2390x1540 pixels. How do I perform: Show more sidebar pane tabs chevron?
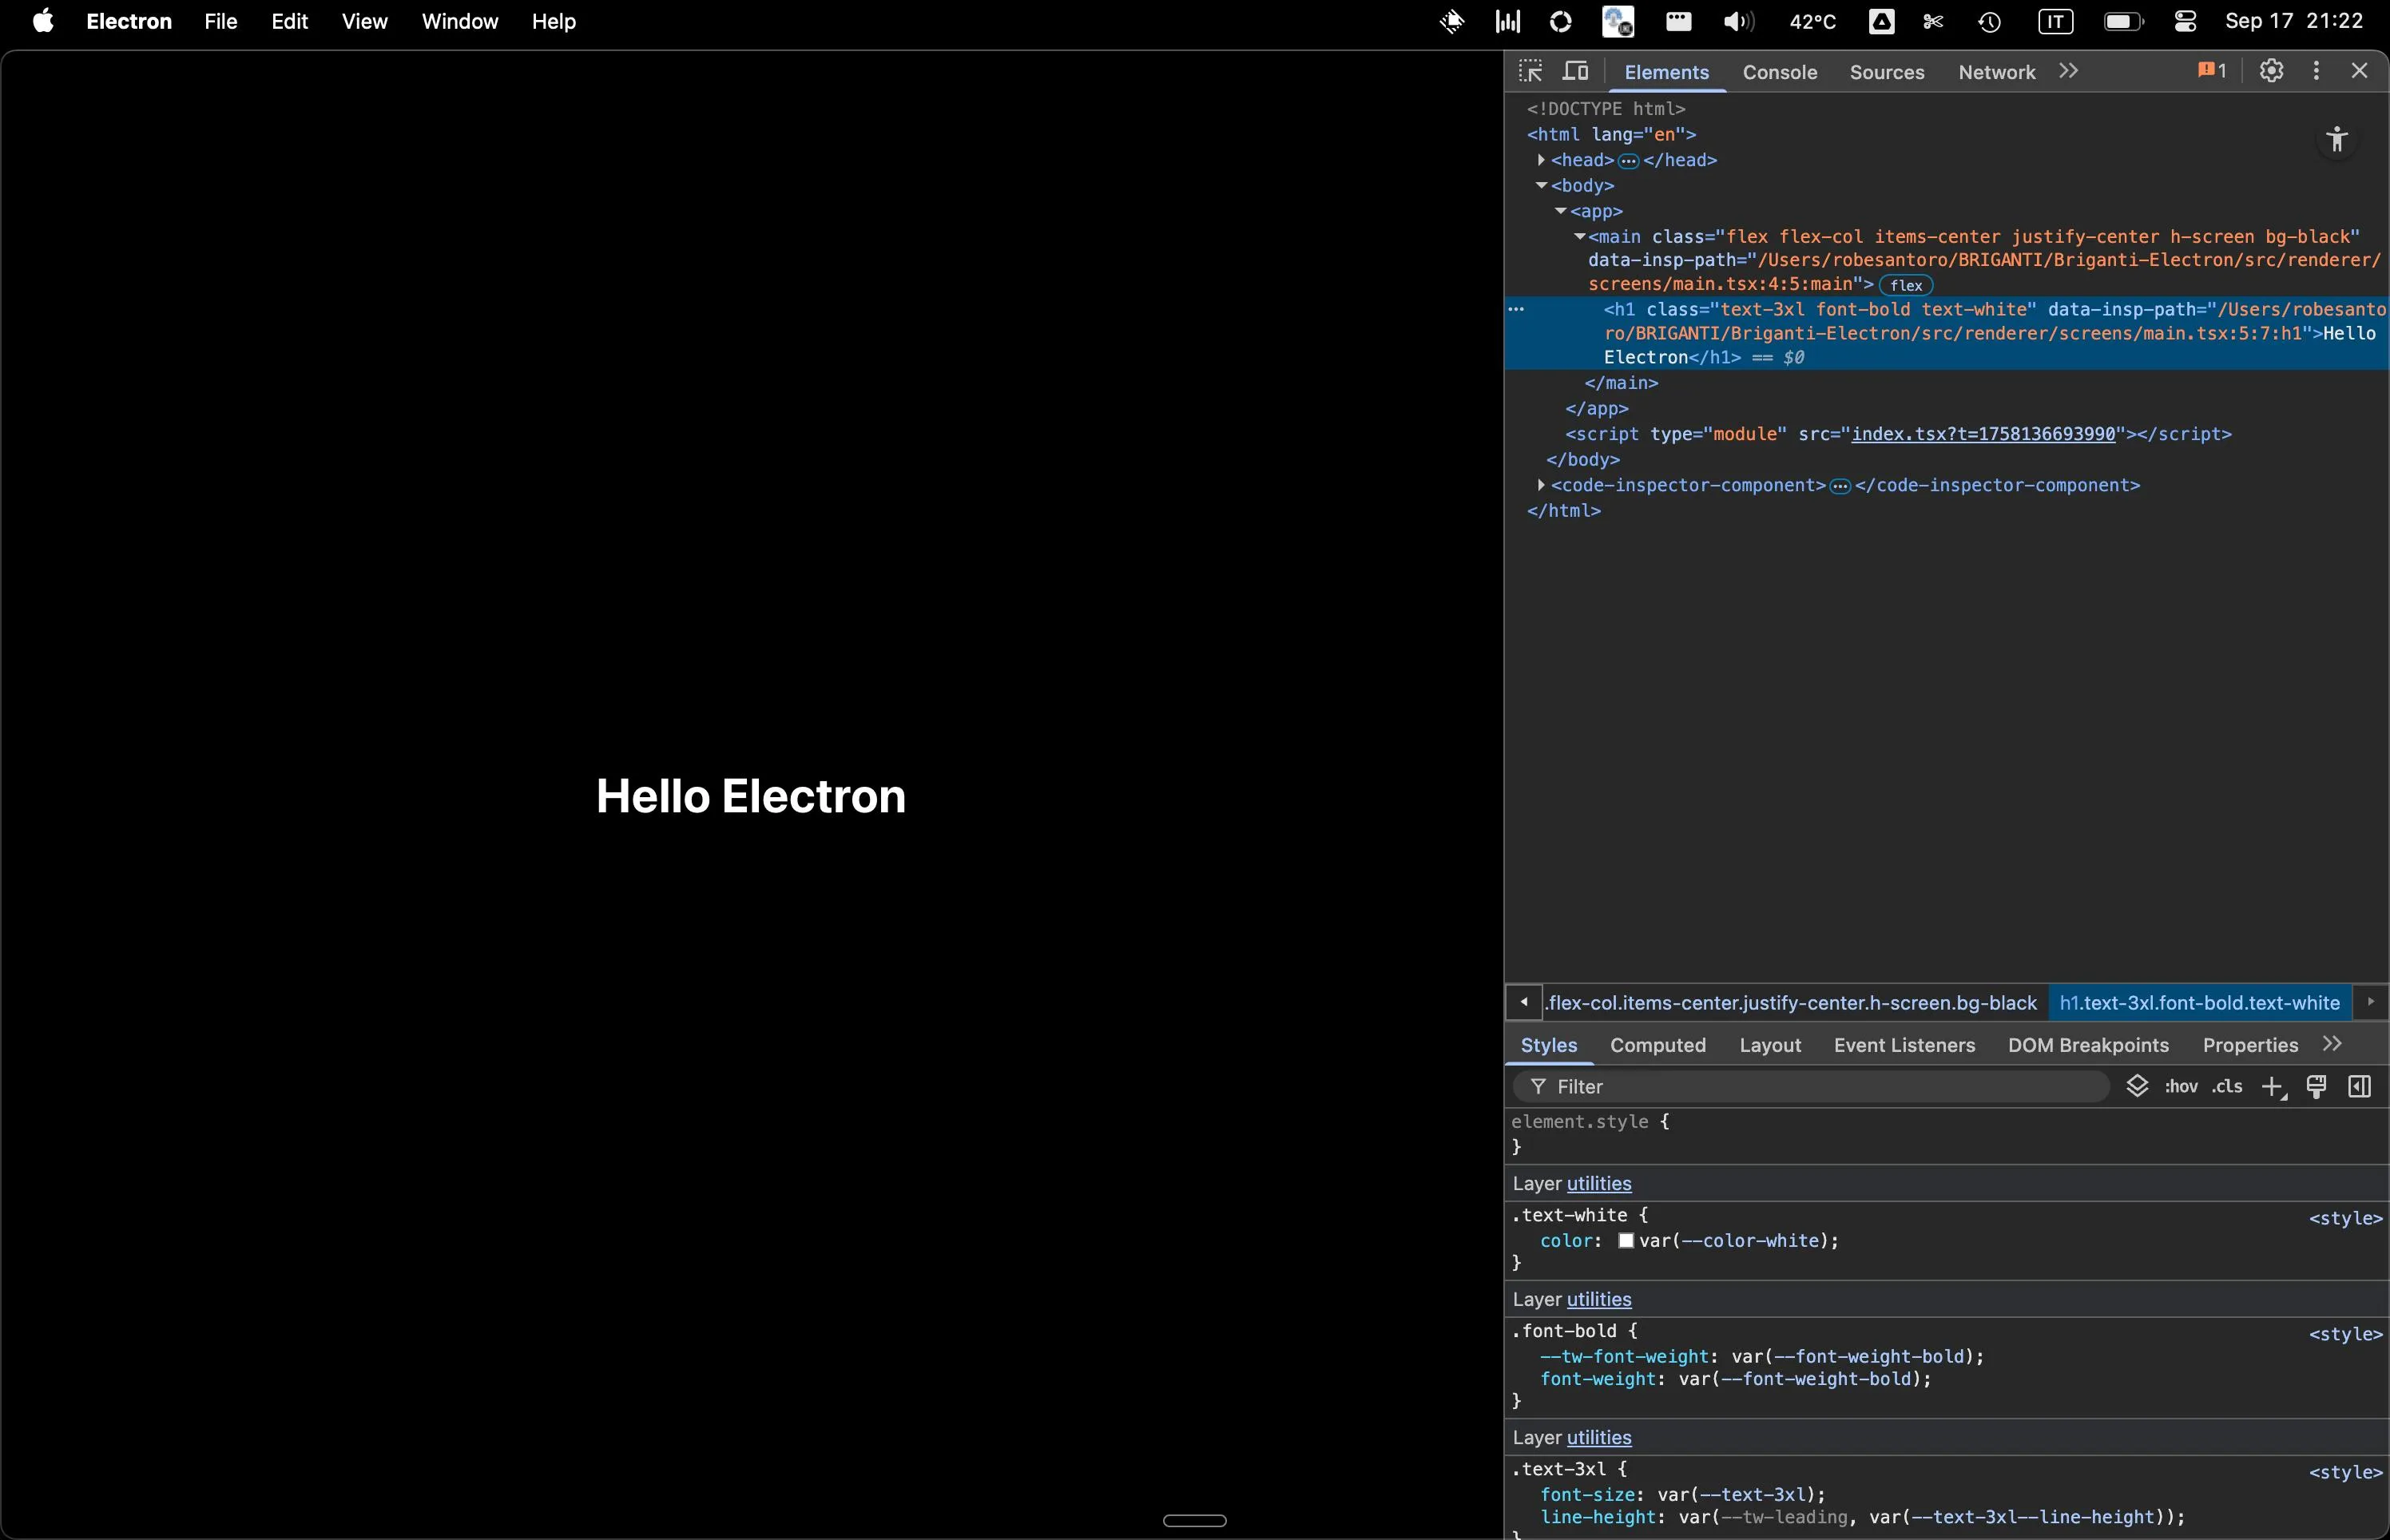pyautogui.click(x=2332, y=1044)
